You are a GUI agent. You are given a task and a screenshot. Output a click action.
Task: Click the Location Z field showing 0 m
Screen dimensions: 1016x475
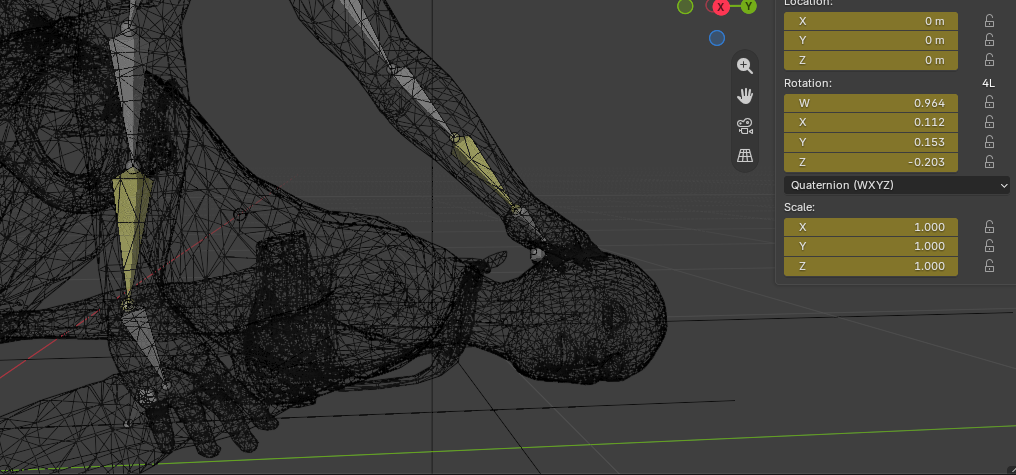coord(871,60)
